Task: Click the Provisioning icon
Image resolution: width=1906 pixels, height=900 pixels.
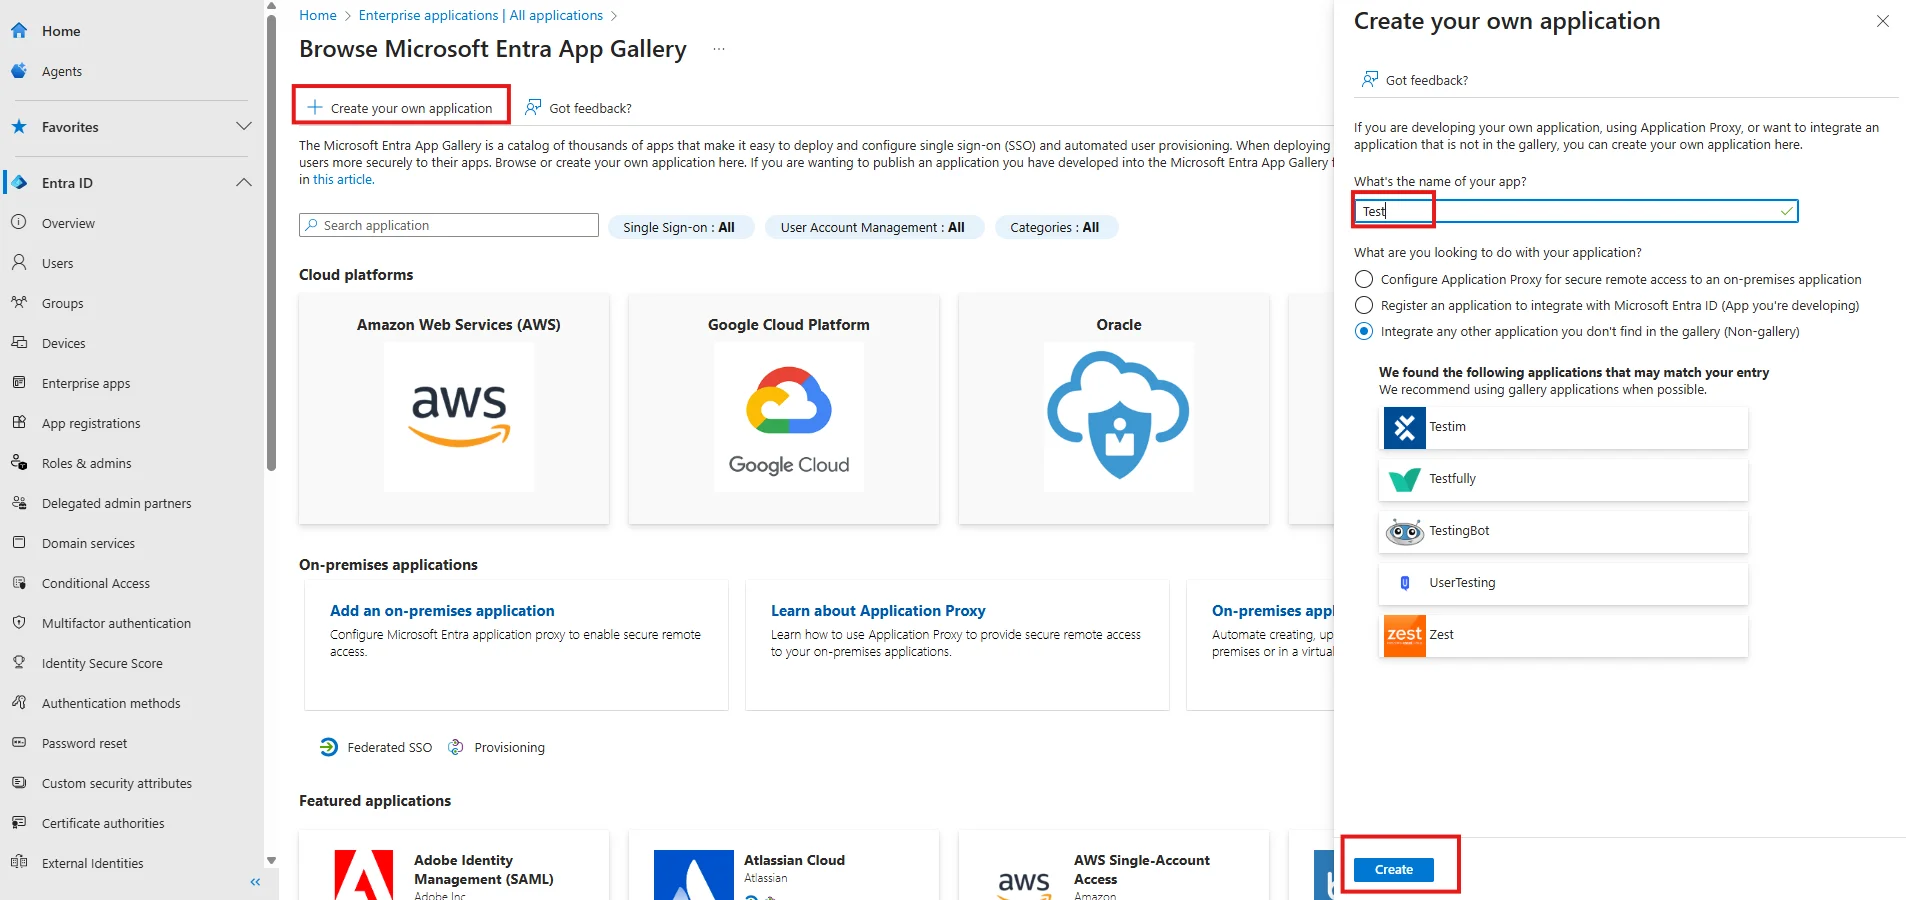Action: 456,746
